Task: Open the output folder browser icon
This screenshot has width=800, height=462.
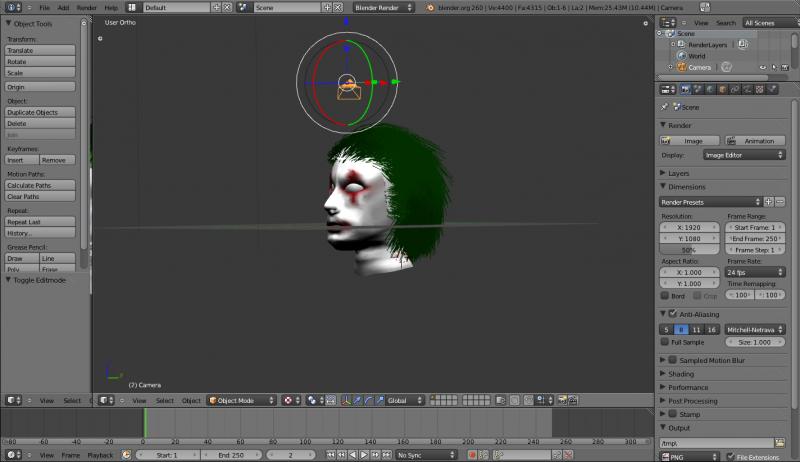Action: point(780,443)
